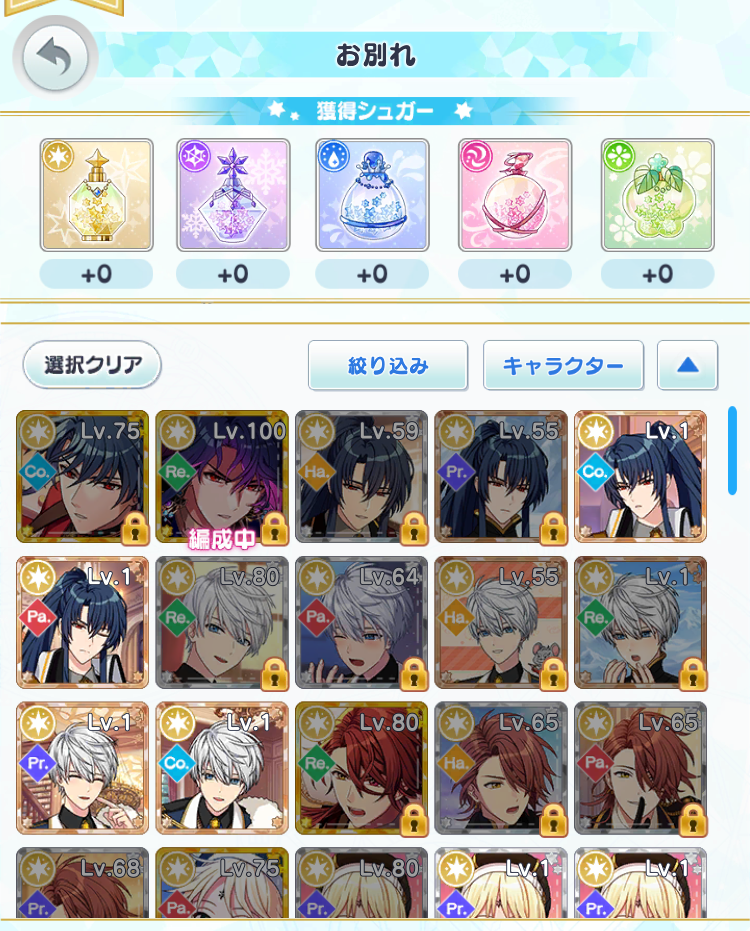Open the 絞り込み filter options
Image resolution: width=750 pixels, height=931 pixels.
tap(388, 365)
